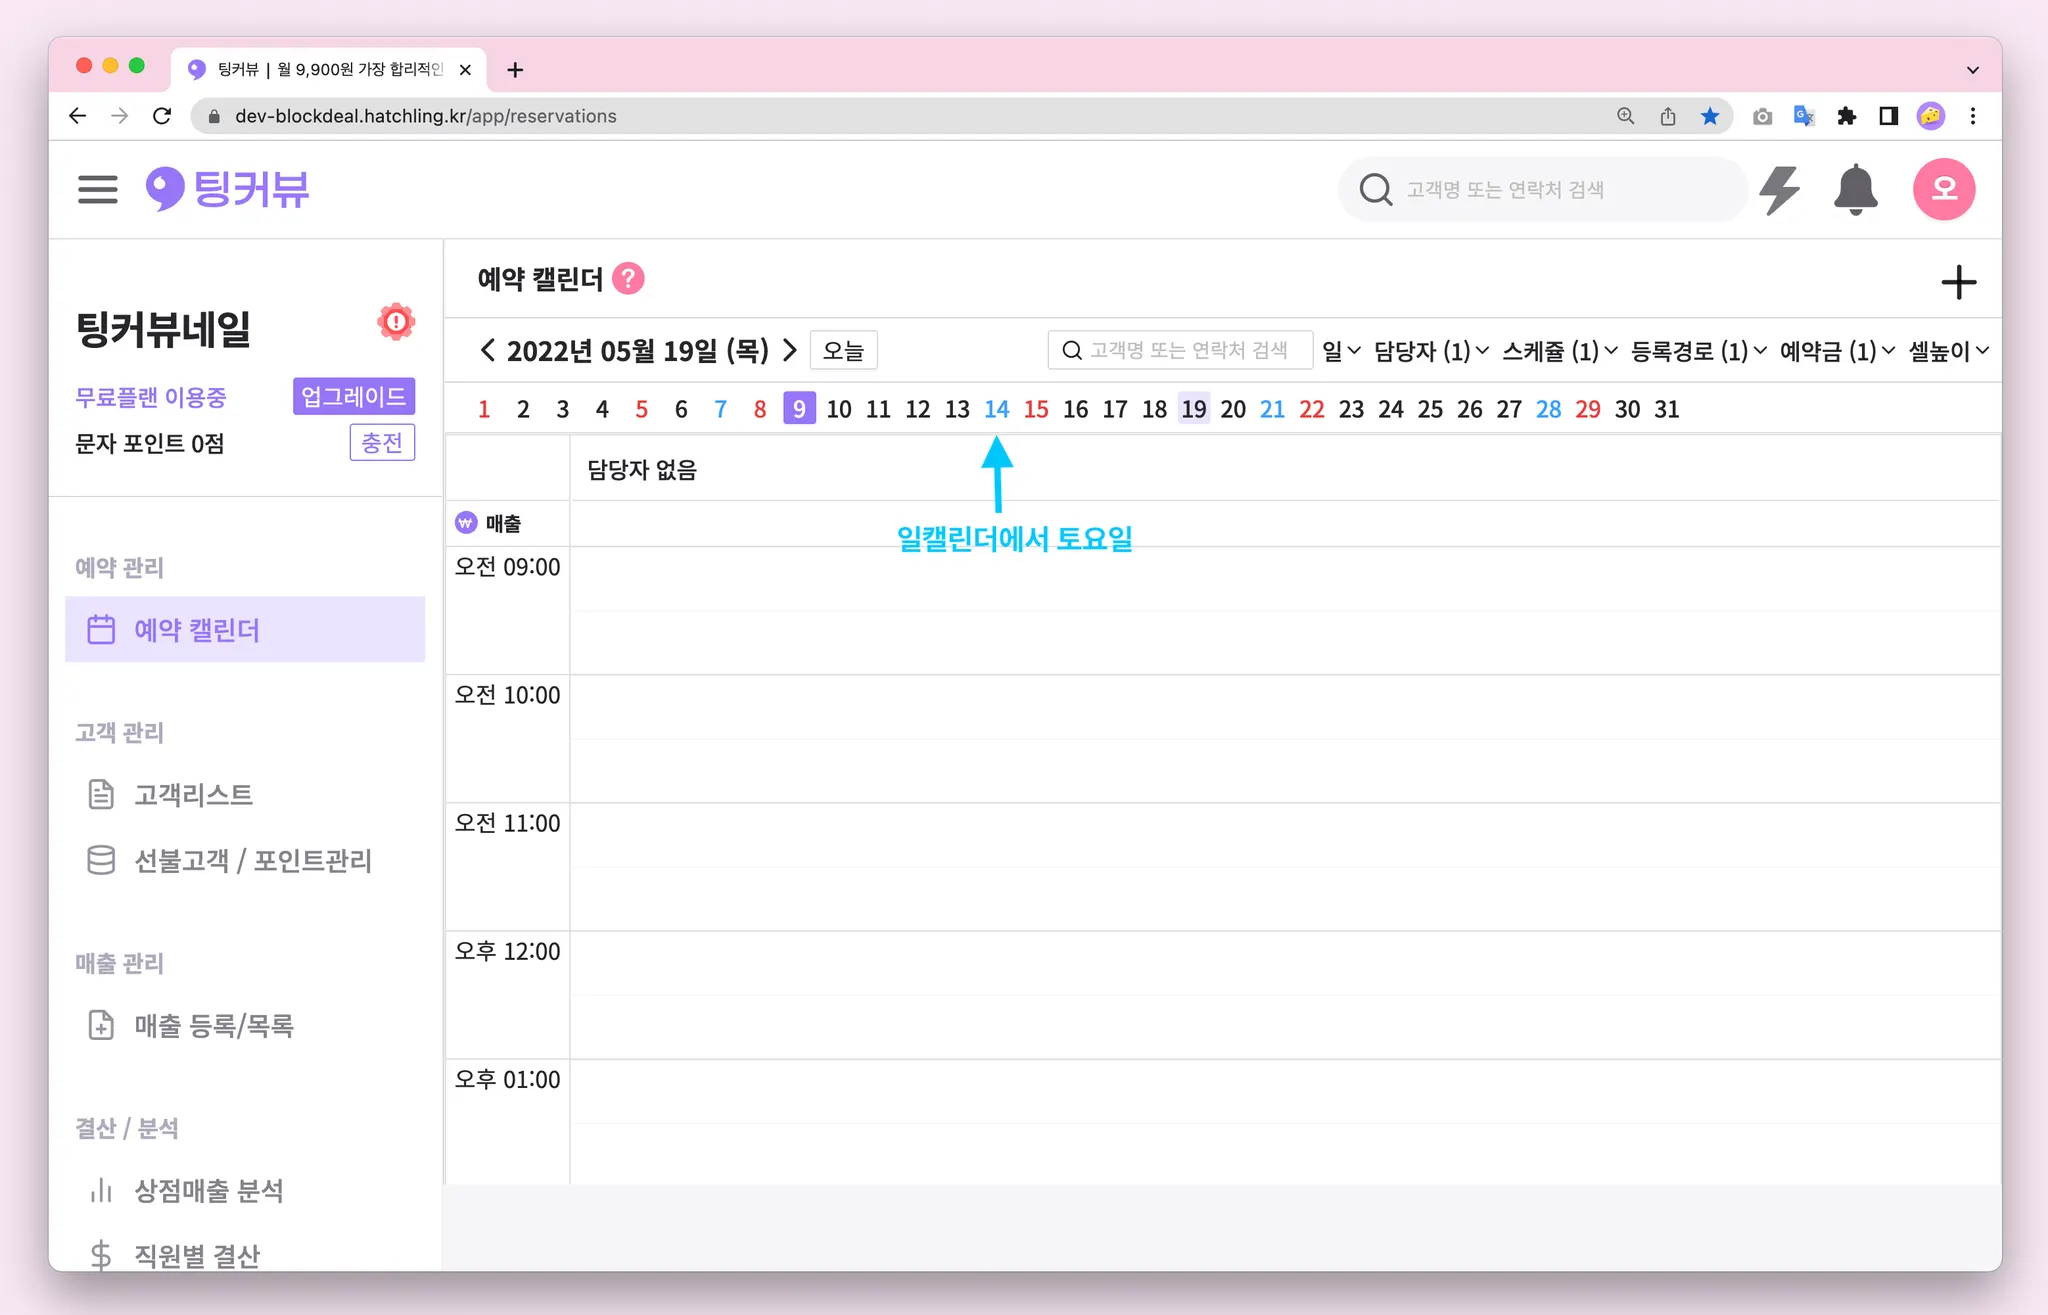Open the 등록경로 (1) dropdown
2048x1315 pixels.
pos(1698,351)
